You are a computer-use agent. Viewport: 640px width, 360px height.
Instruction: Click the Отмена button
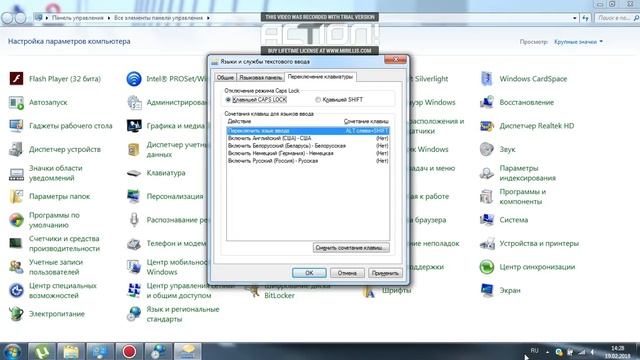pos(347,273)
